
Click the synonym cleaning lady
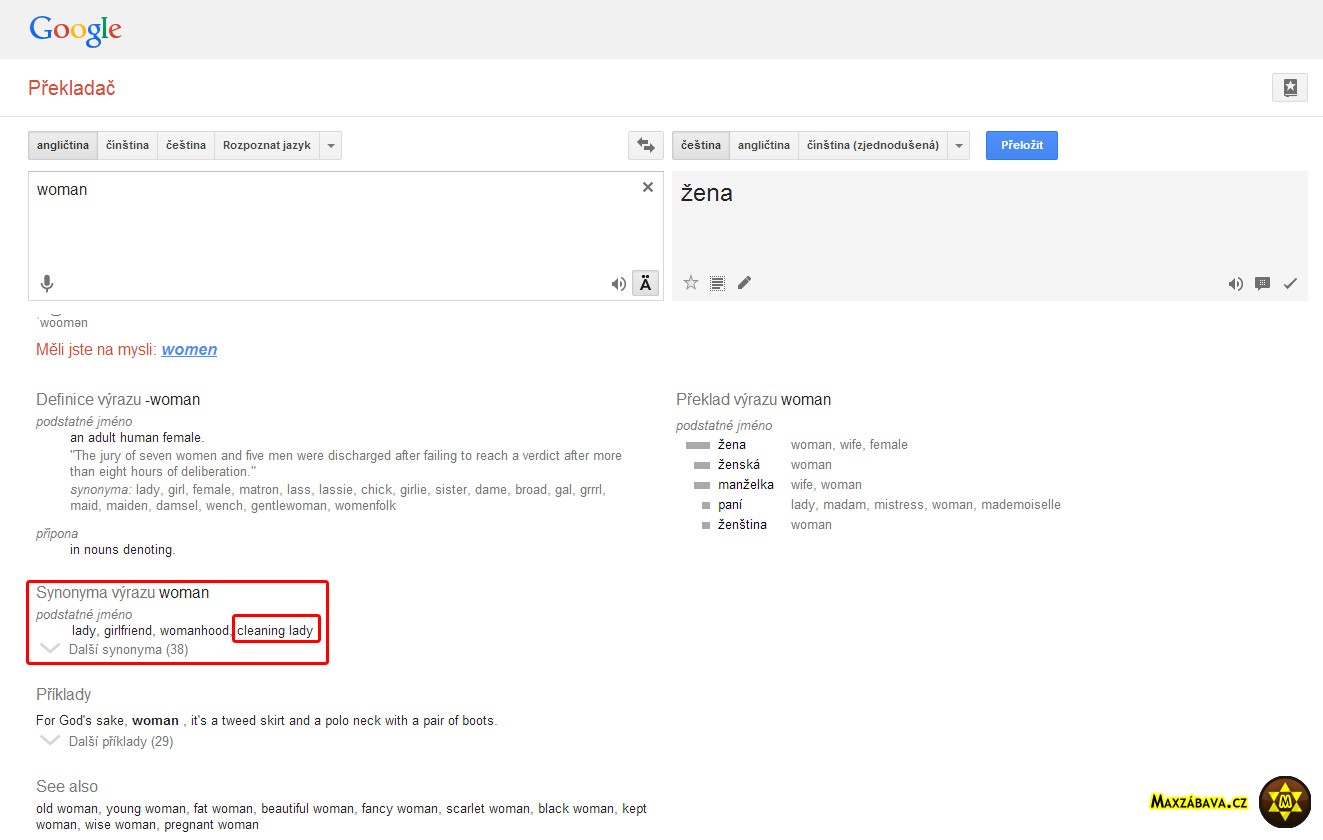point(275,630)
